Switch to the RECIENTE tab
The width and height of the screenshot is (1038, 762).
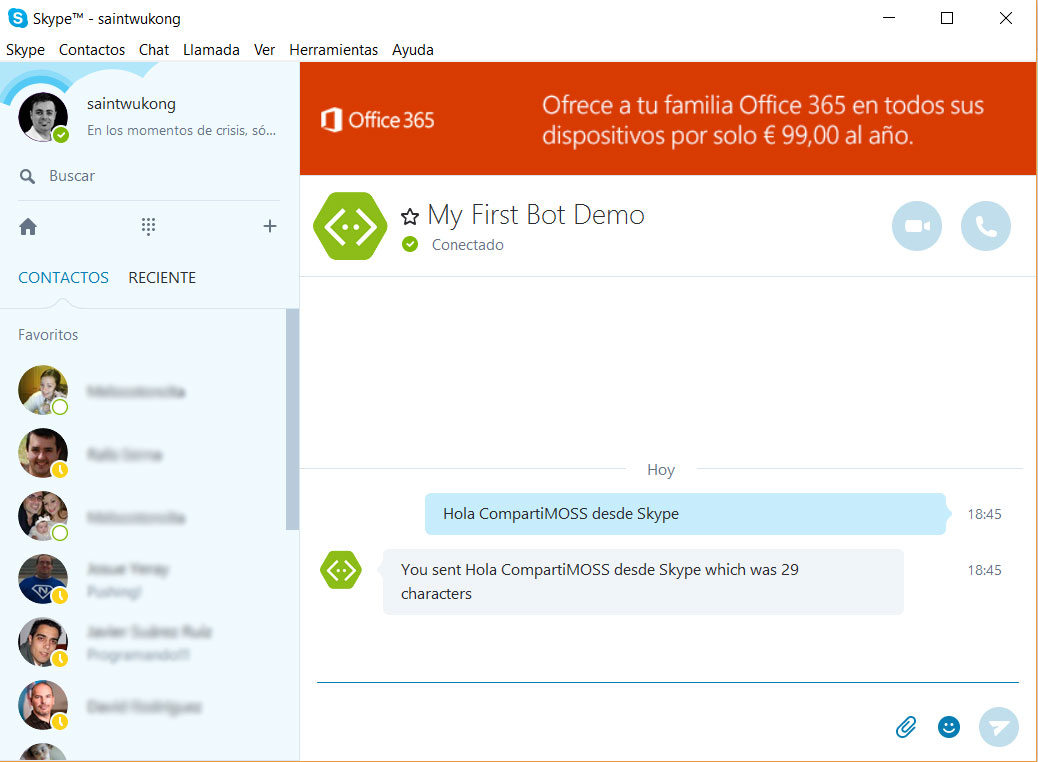click(162, 277)
